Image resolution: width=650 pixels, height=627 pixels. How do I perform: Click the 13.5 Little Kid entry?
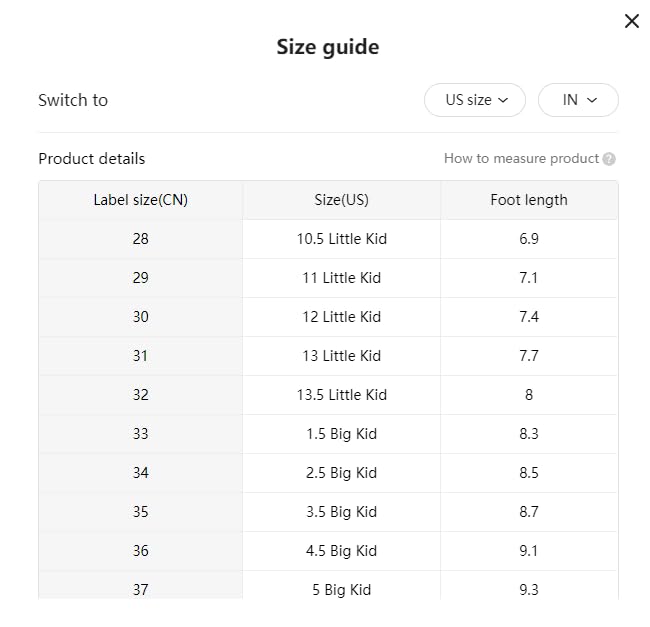coord(341,395)
